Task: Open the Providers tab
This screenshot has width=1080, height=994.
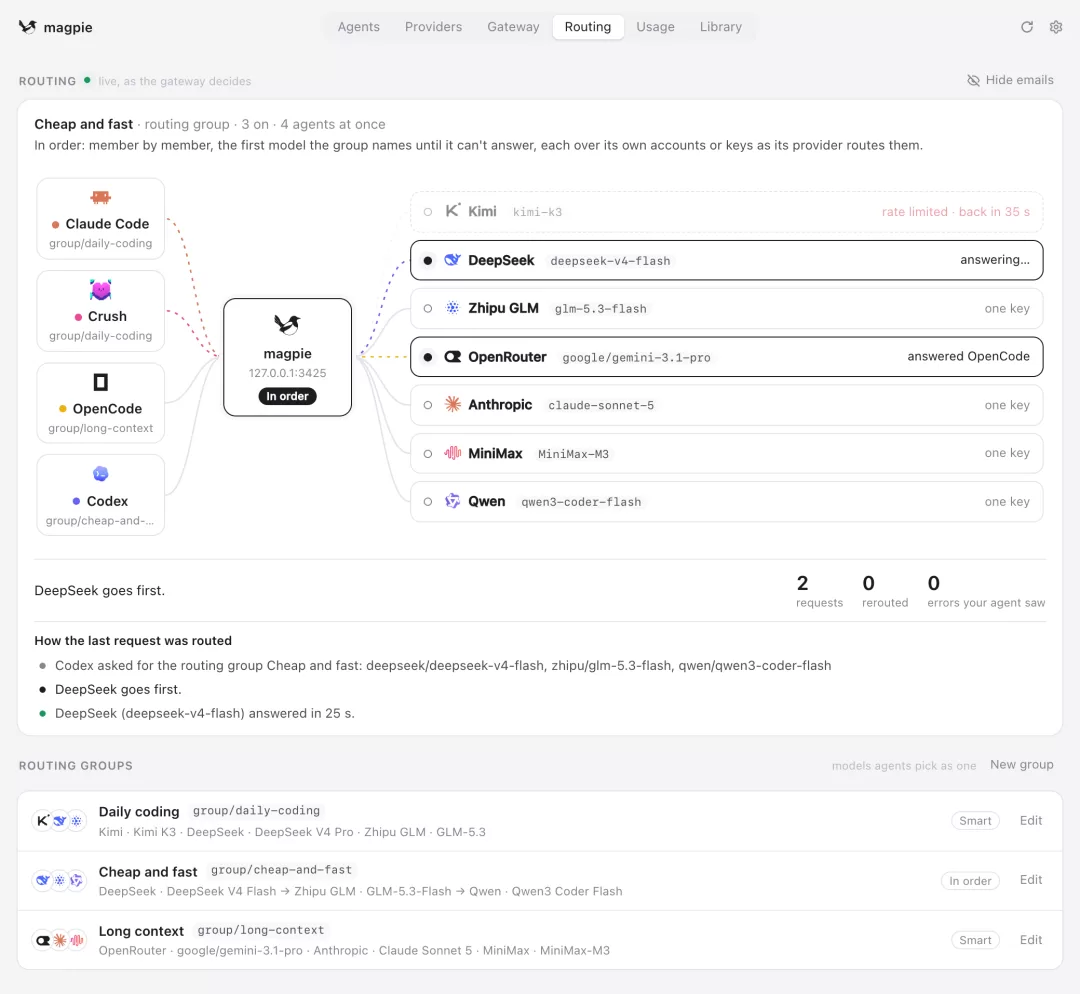Action: pos(433,27)
